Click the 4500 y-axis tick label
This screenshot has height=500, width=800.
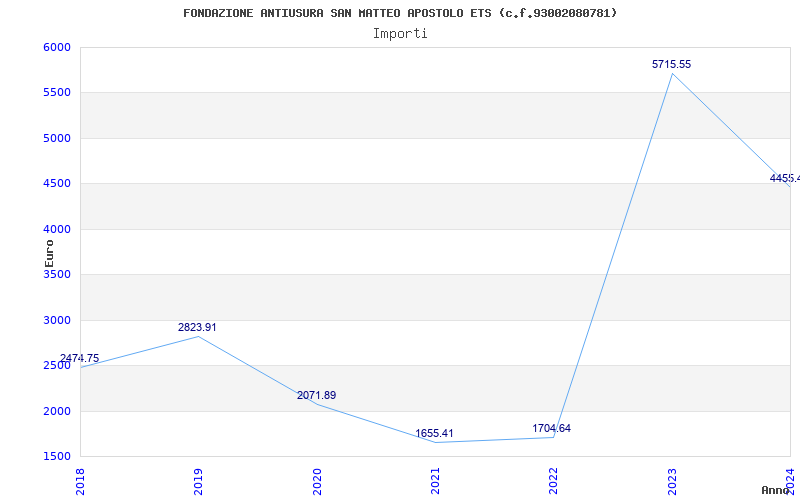pos(57,184)
